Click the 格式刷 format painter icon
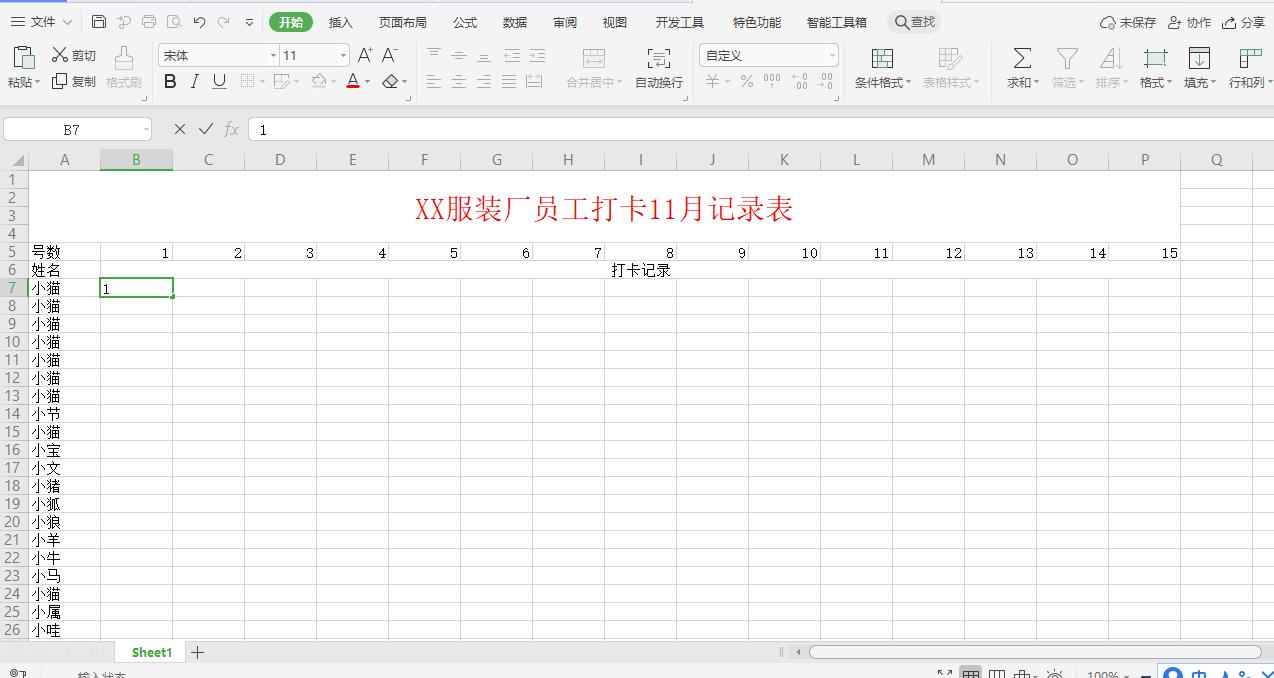This screenshot has width=1274, height=678. point(122,66)
